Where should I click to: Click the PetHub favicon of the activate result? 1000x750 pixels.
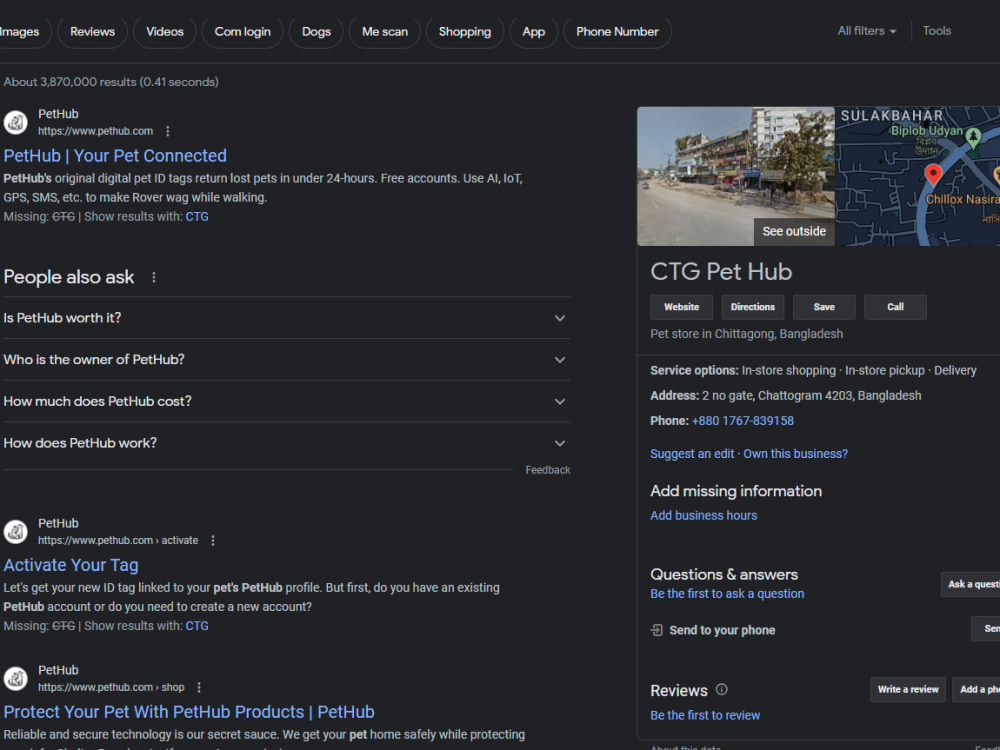[x=16, y=532]
